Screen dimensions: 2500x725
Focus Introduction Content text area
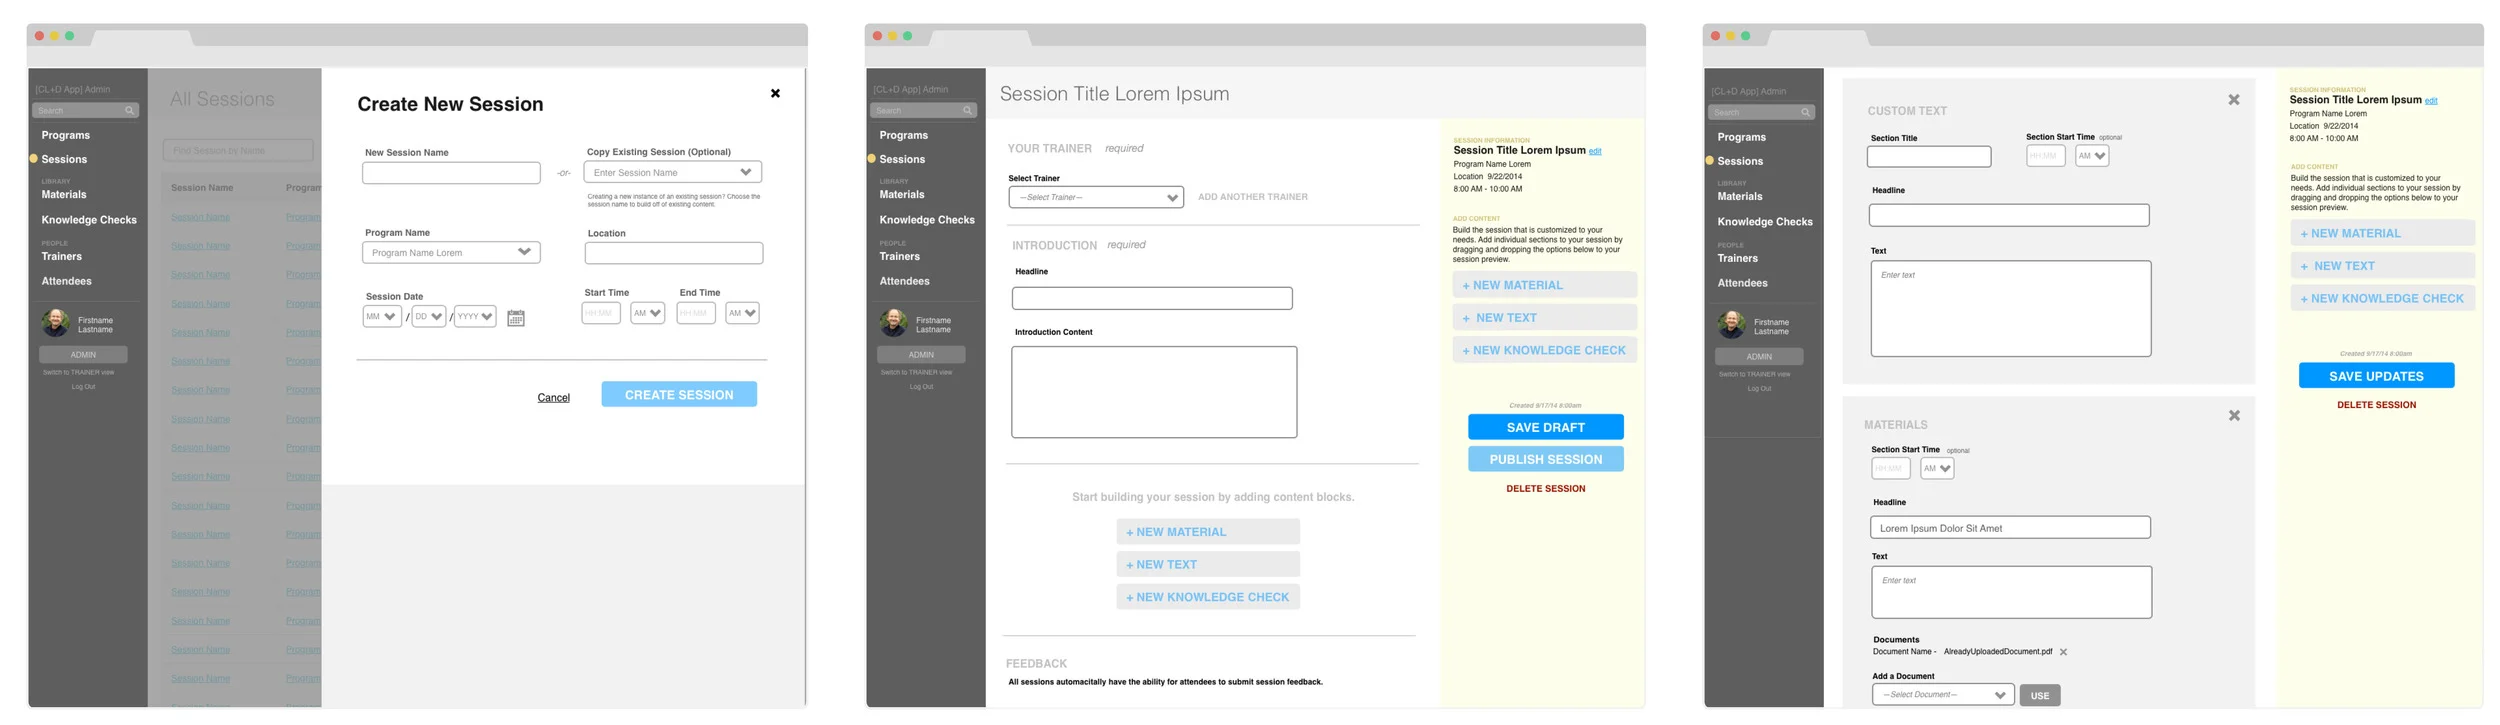click(1154, 392)
